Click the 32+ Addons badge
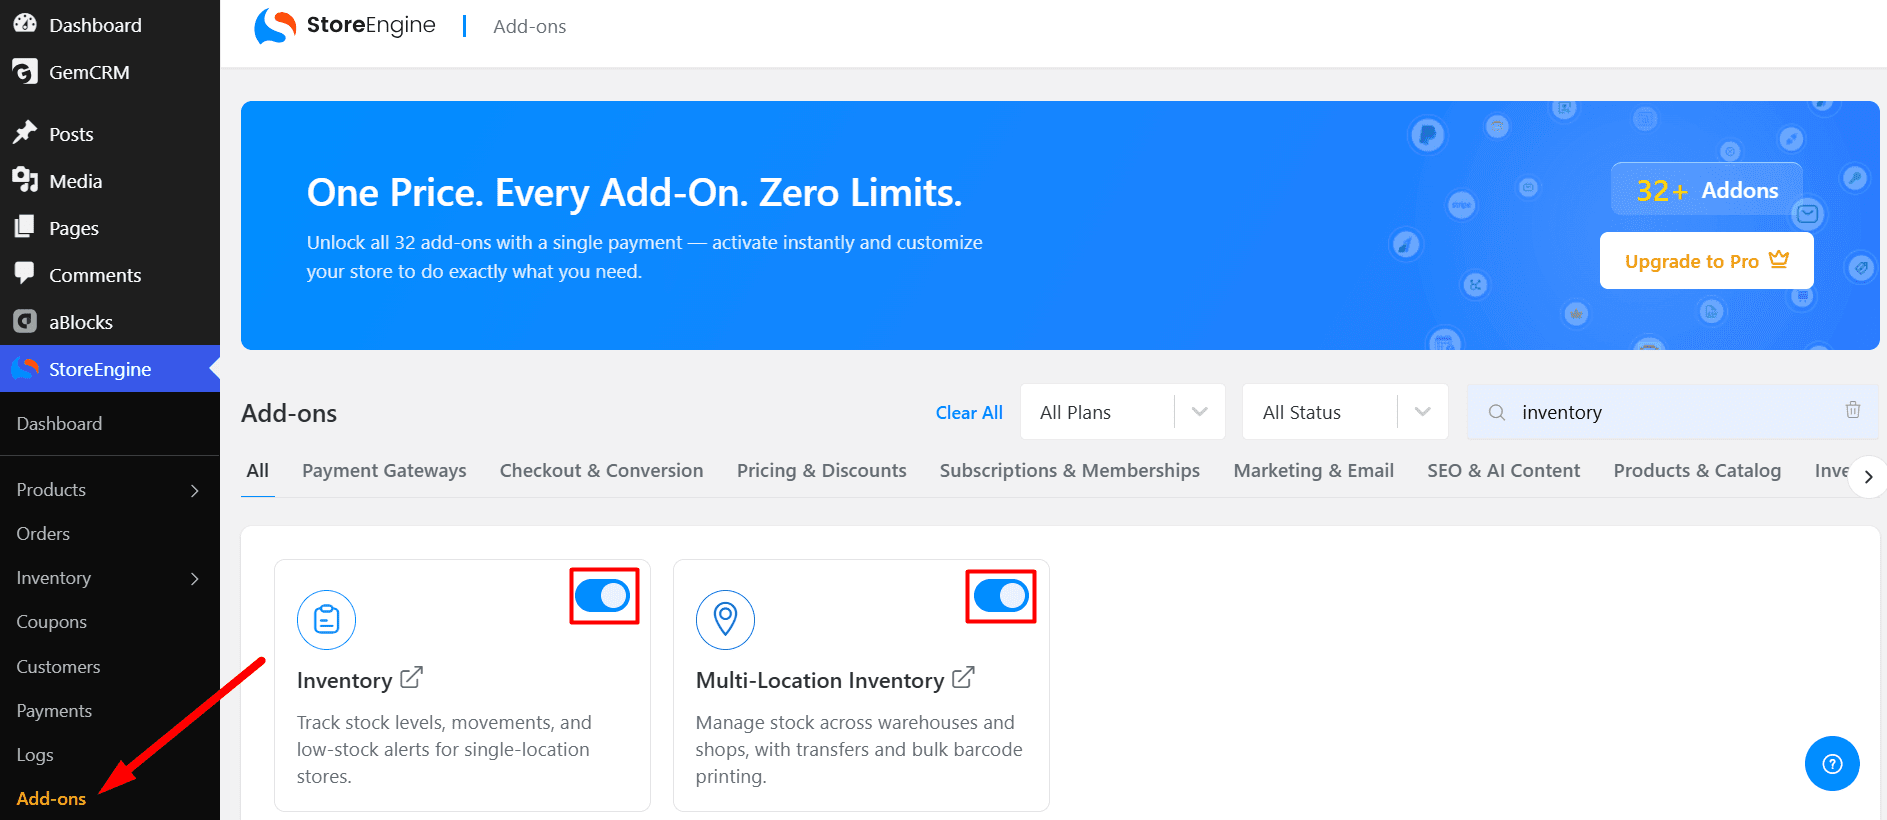Screen dimensions: 1887x820 (1706, 190)
